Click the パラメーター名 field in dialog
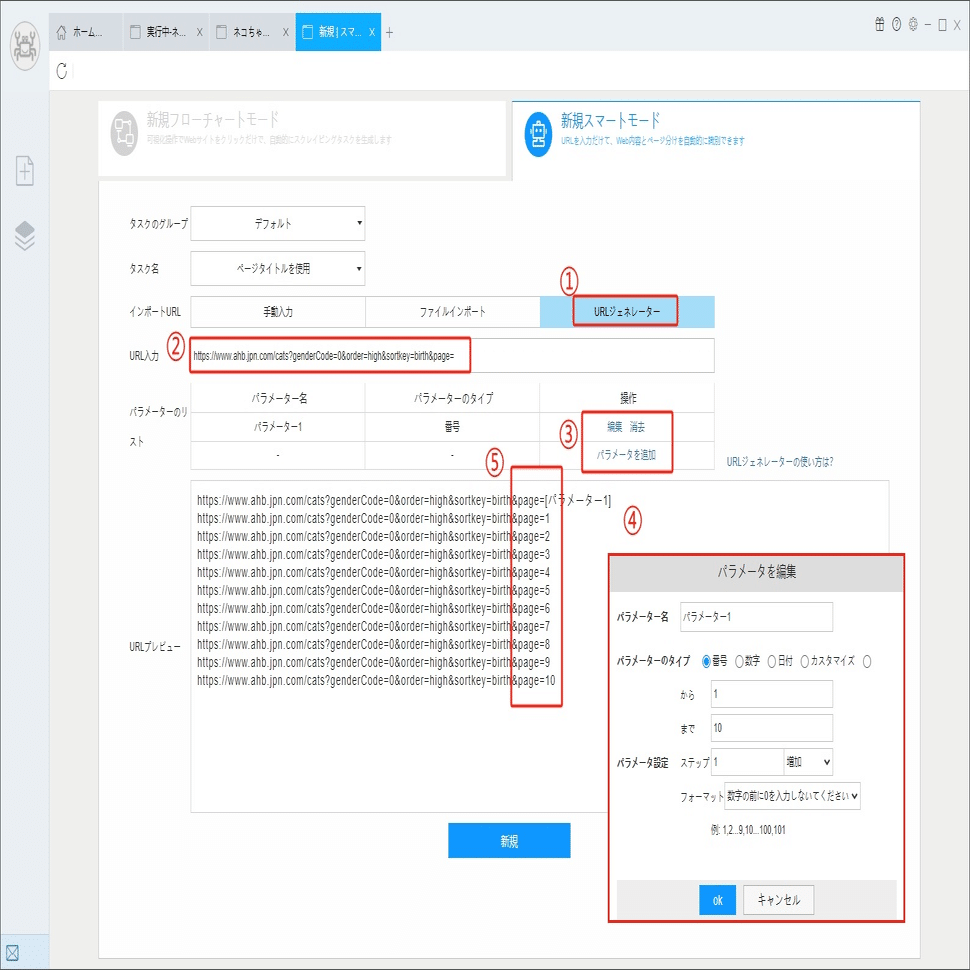 click(756, 617)
